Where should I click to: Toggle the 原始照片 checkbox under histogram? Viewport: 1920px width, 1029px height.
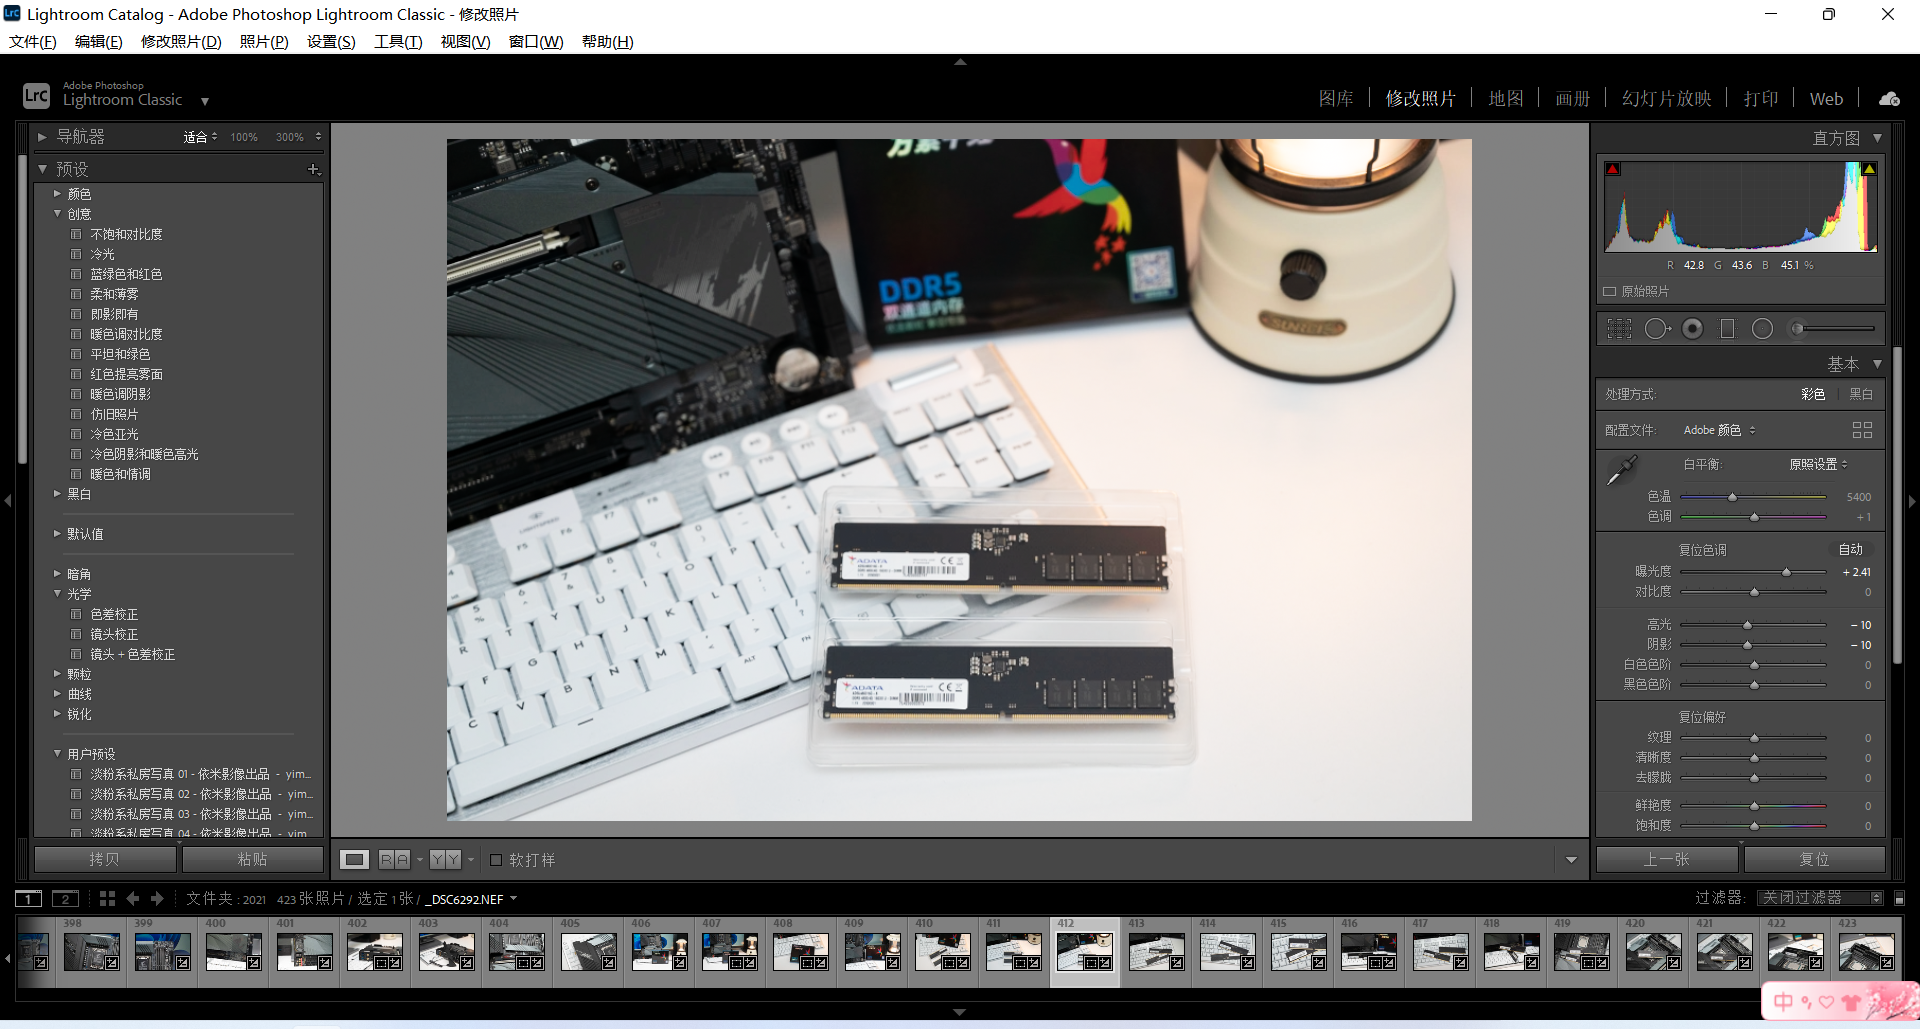click(1610, 292)
